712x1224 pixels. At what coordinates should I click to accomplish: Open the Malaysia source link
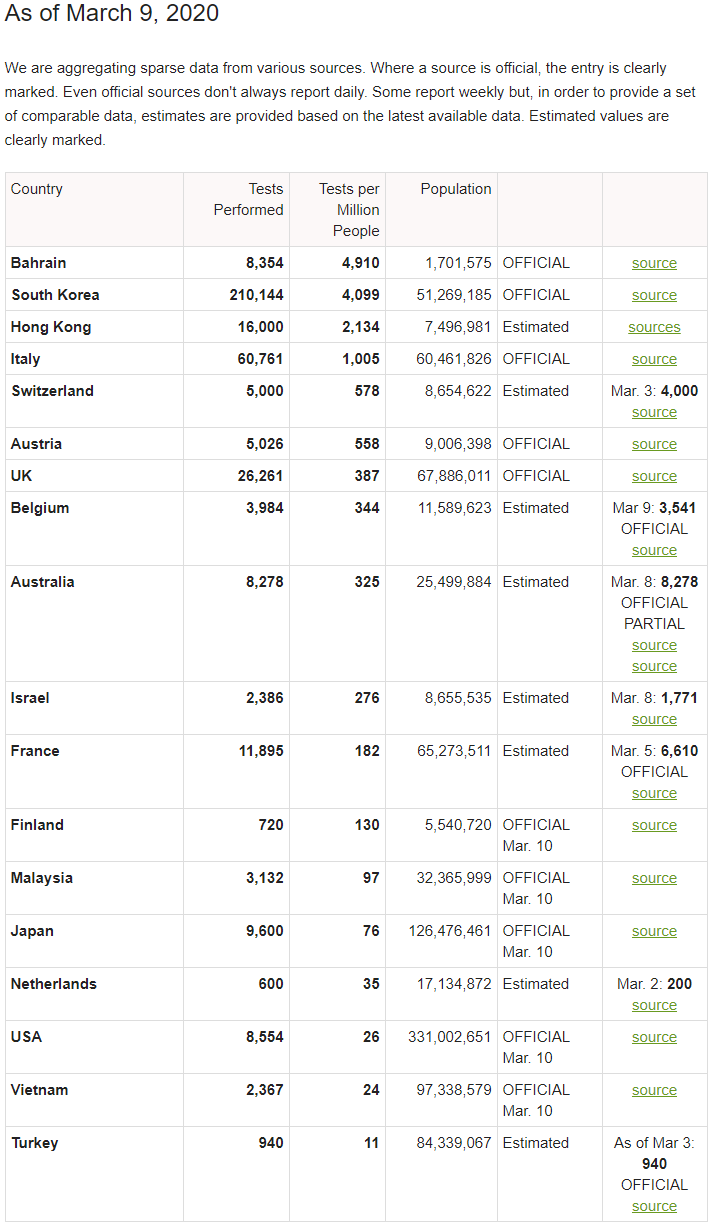click(x=654, y=878)
